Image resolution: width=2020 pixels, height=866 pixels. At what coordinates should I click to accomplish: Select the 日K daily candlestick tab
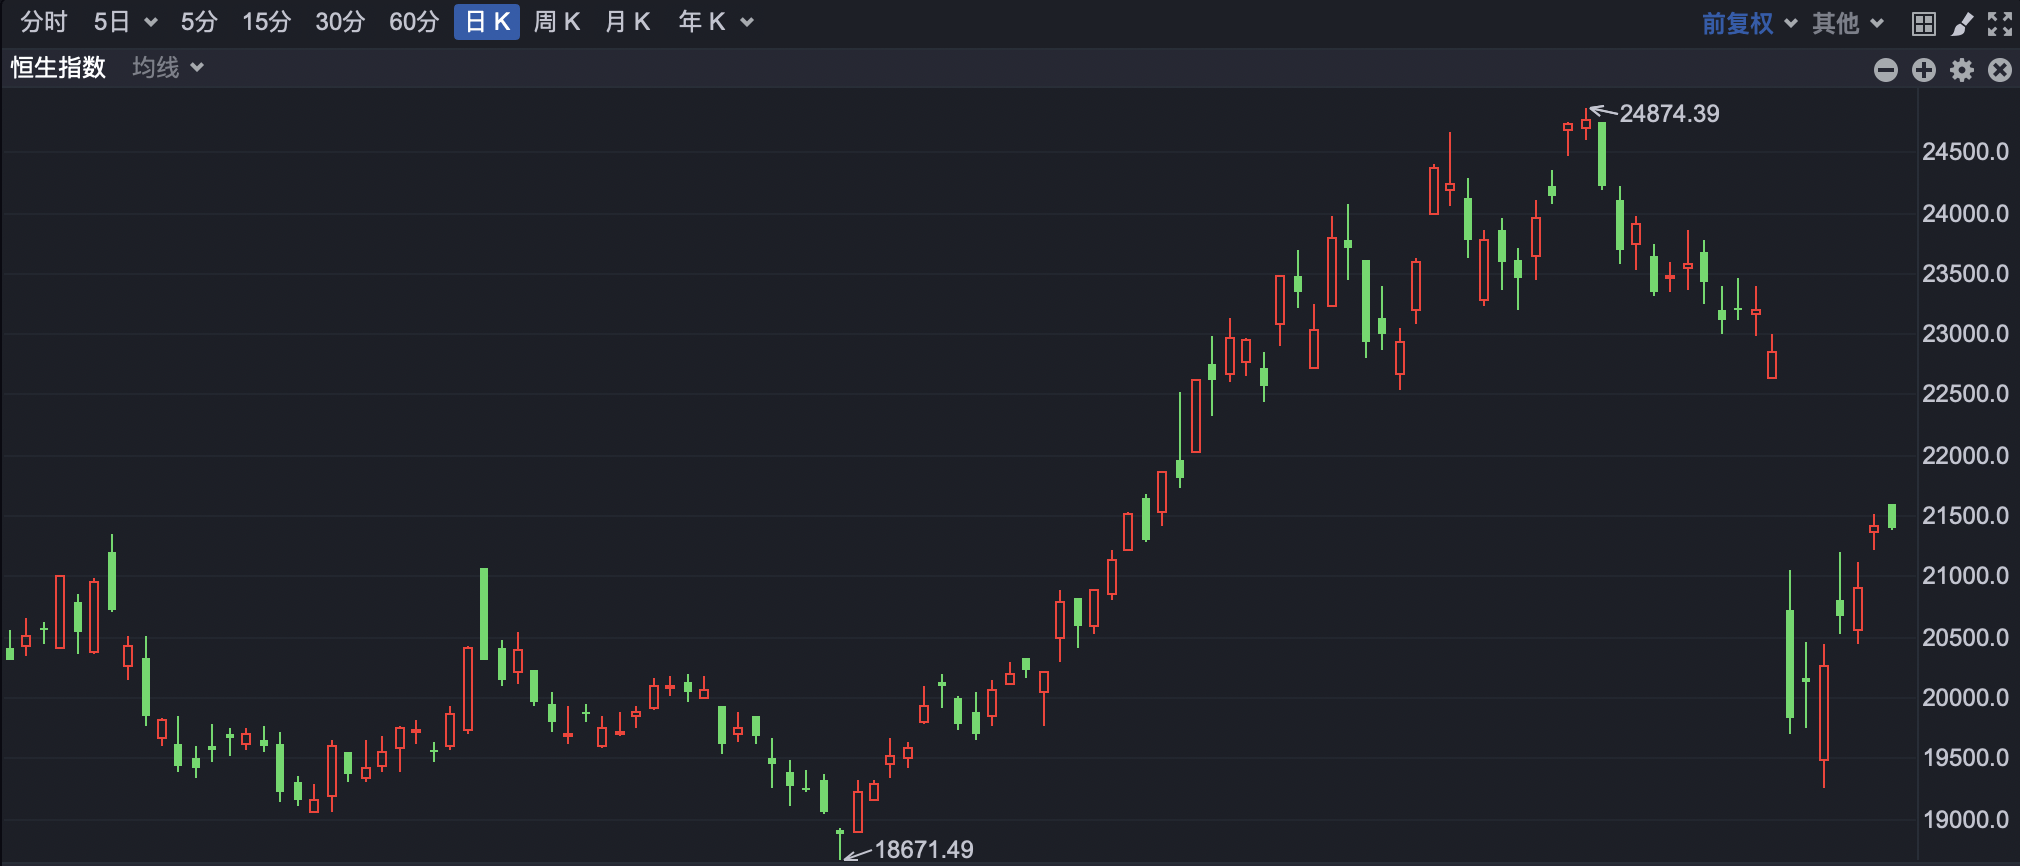pos(487,22)
